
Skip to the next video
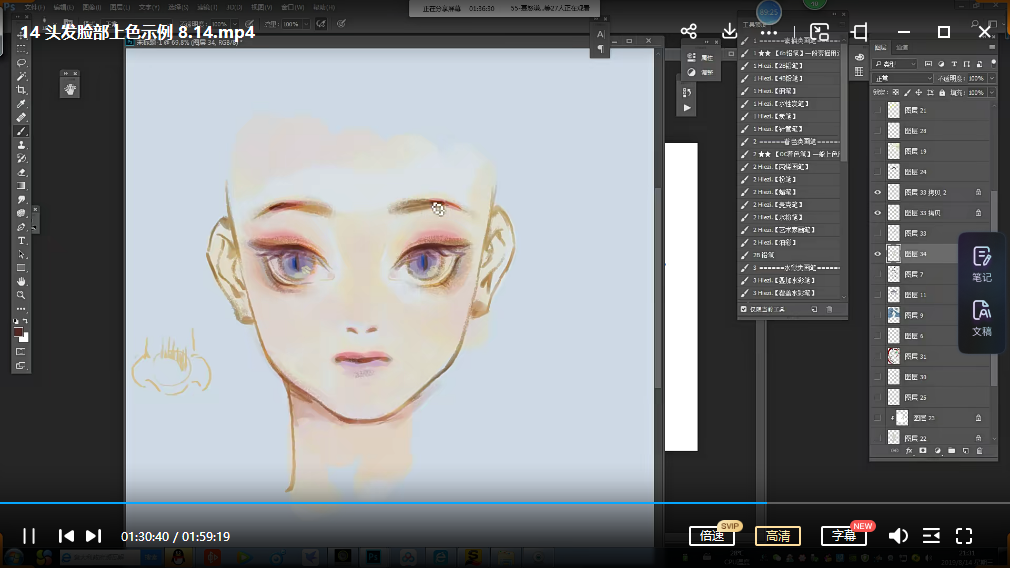click(93, 536)
